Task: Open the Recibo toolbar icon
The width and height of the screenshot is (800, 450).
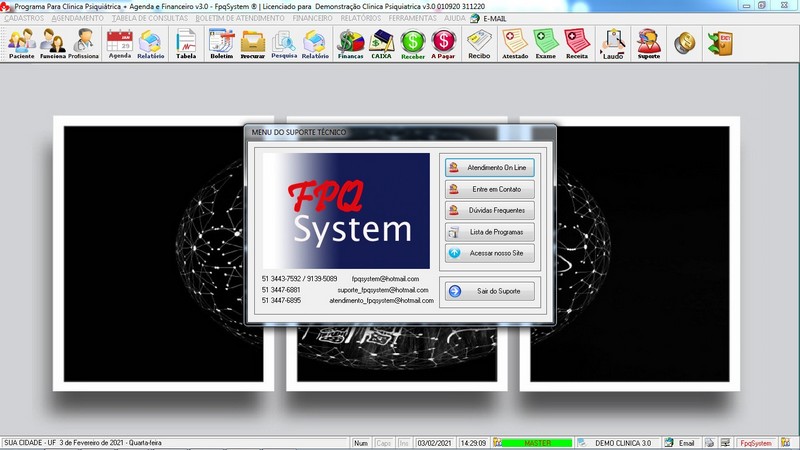Action: click(479, 44)
